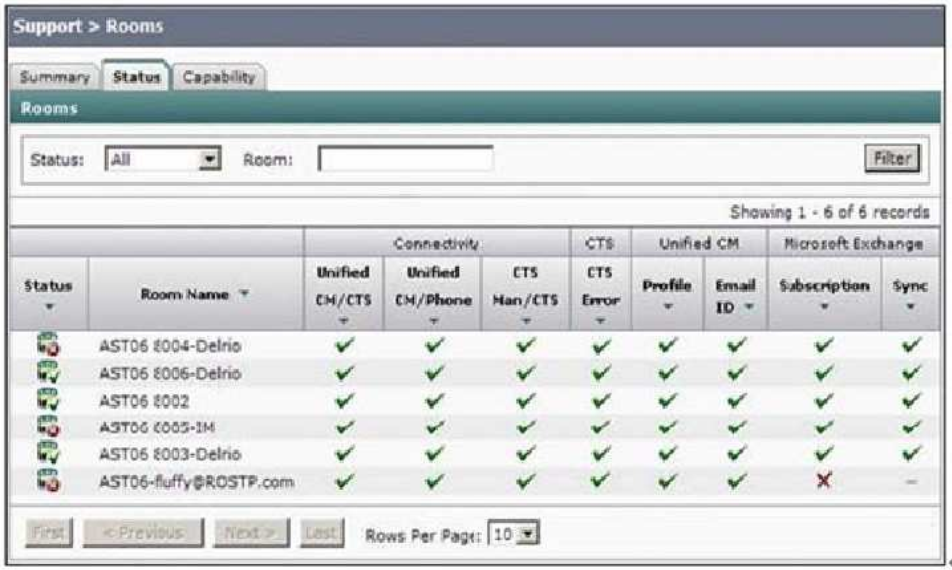This screenshot has height=570, width=952.
Task: Click status icon for AST06 8002 room
Action: (48, 399)
